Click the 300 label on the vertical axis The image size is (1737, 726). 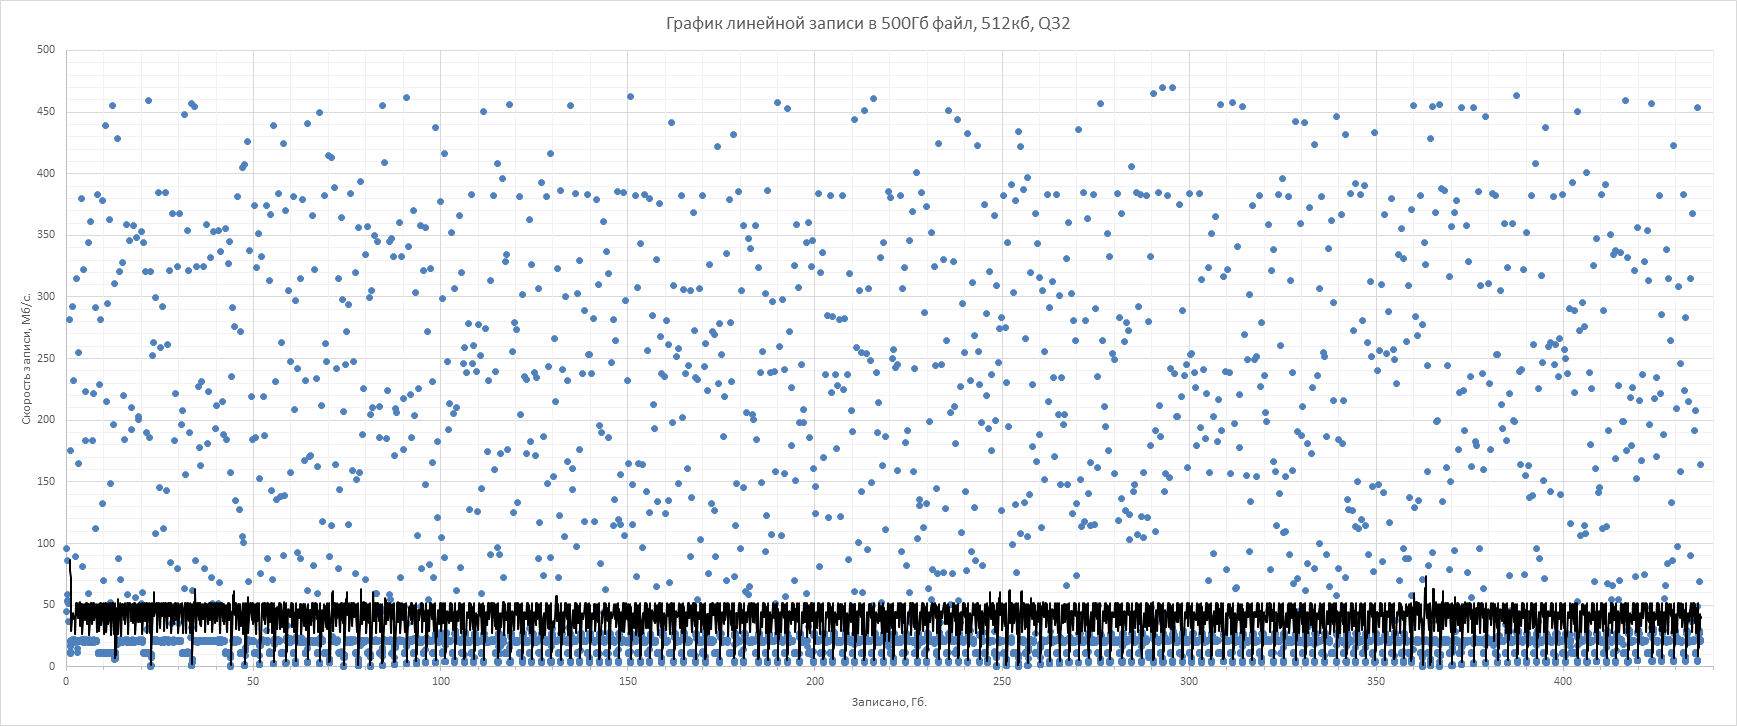pos(46,296)
